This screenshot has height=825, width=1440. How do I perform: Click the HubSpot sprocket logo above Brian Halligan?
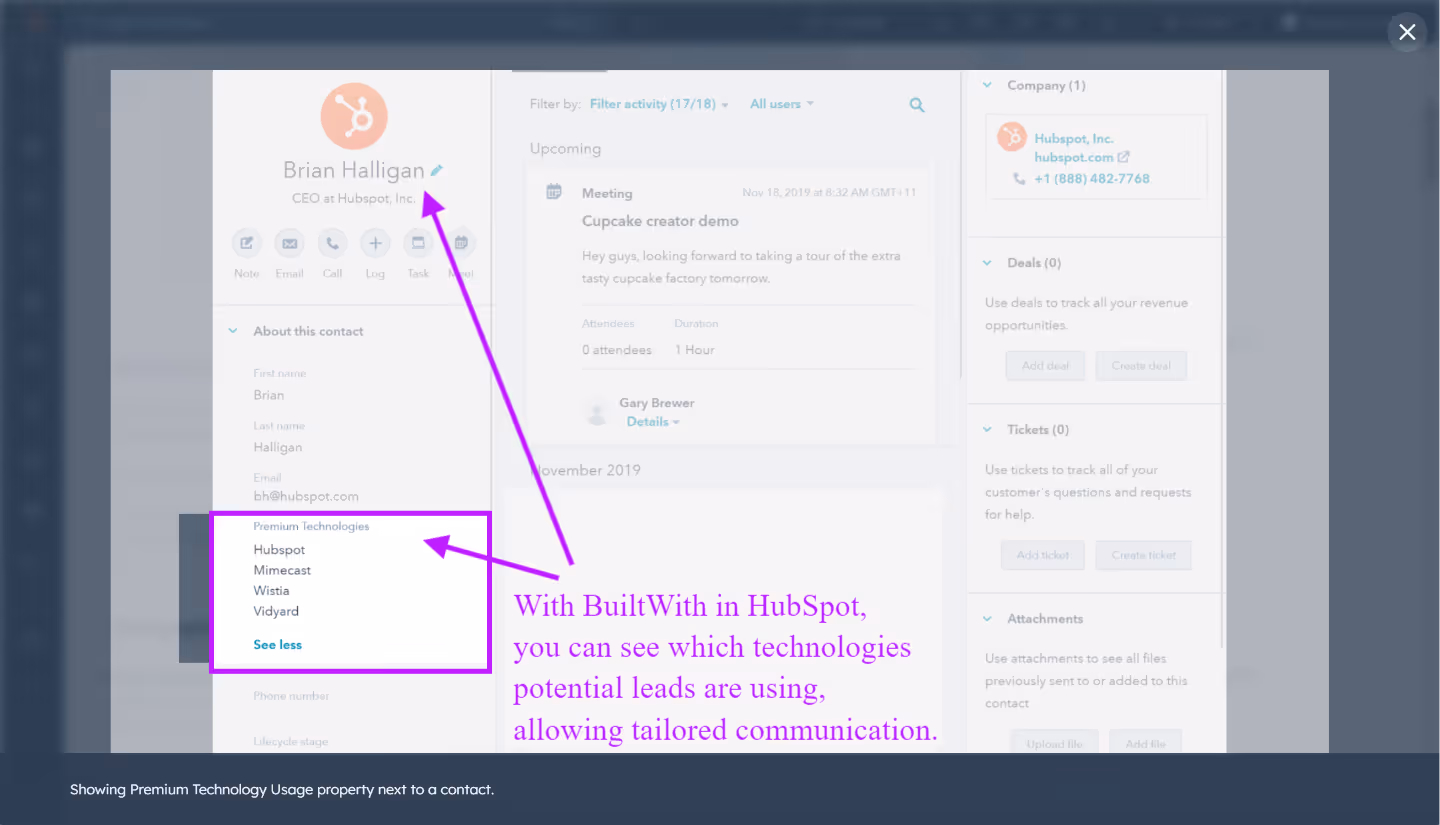[x=352, y=115]
